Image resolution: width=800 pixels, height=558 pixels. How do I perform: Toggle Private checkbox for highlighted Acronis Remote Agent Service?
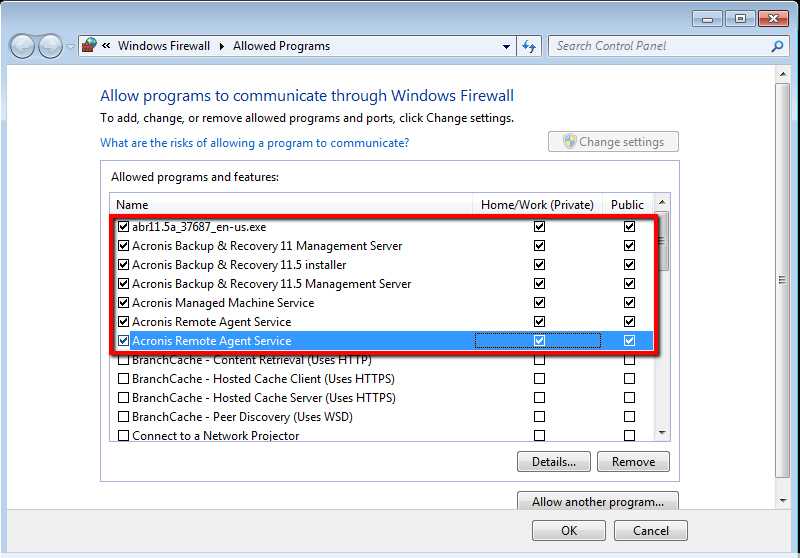pyautogui.click(x=539, y=340)
